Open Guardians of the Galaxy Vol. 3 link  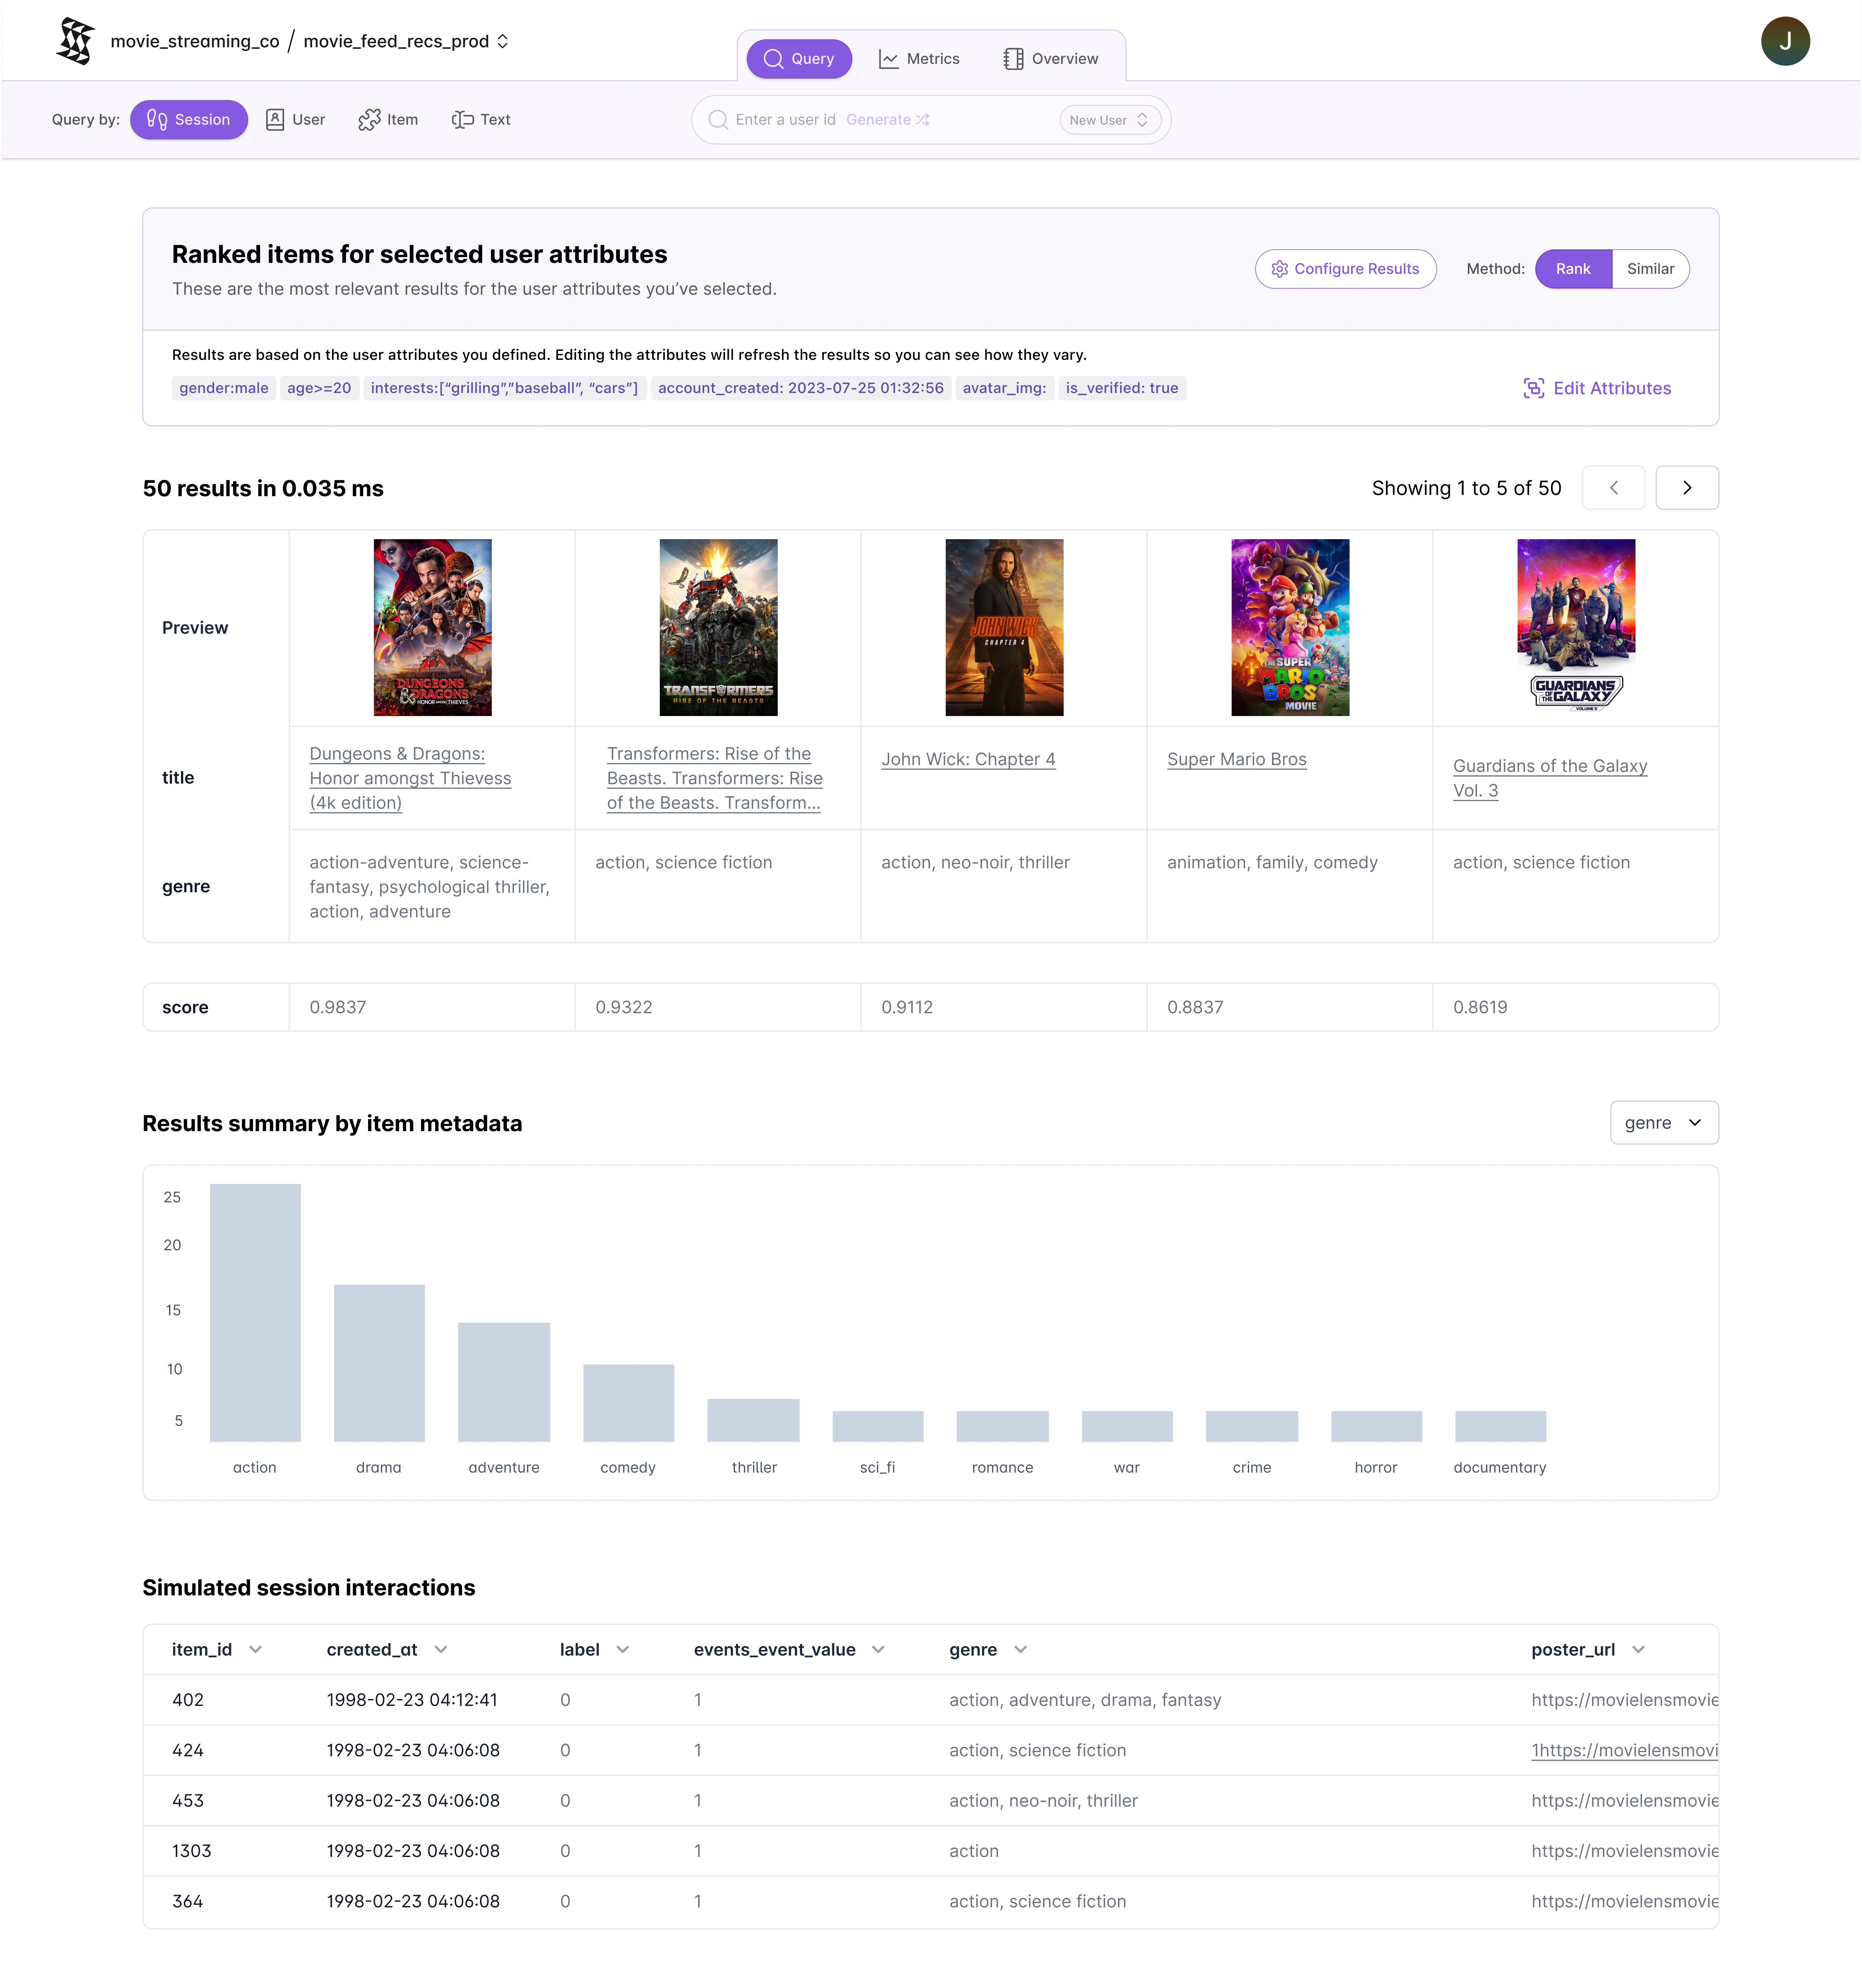(1550, 778)
